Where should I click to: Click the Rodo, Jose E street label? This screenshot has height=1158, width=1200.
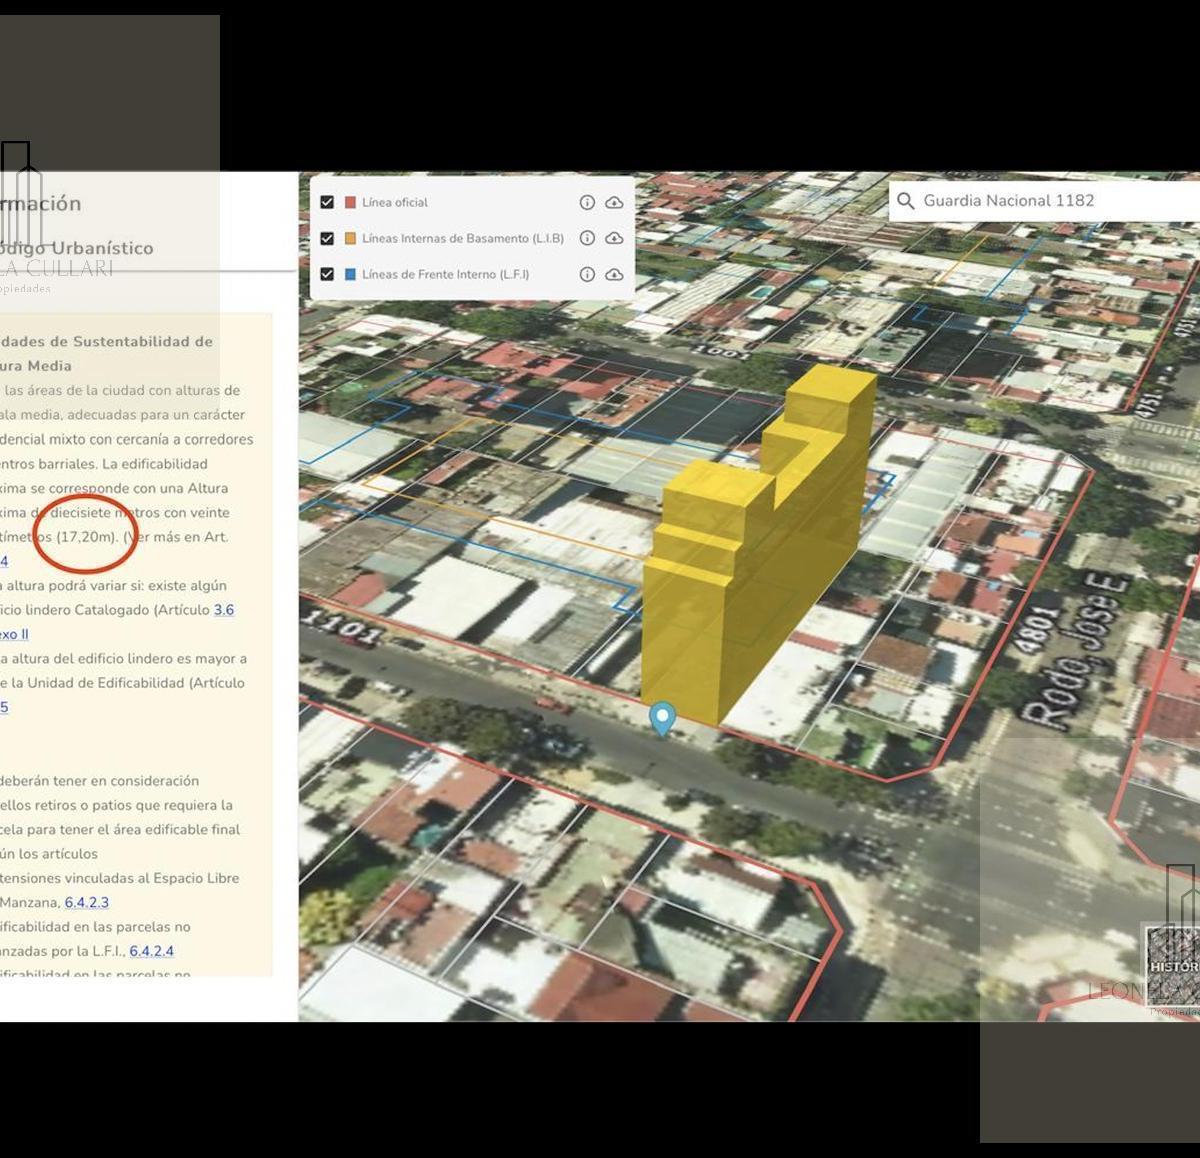(1078, 649)
